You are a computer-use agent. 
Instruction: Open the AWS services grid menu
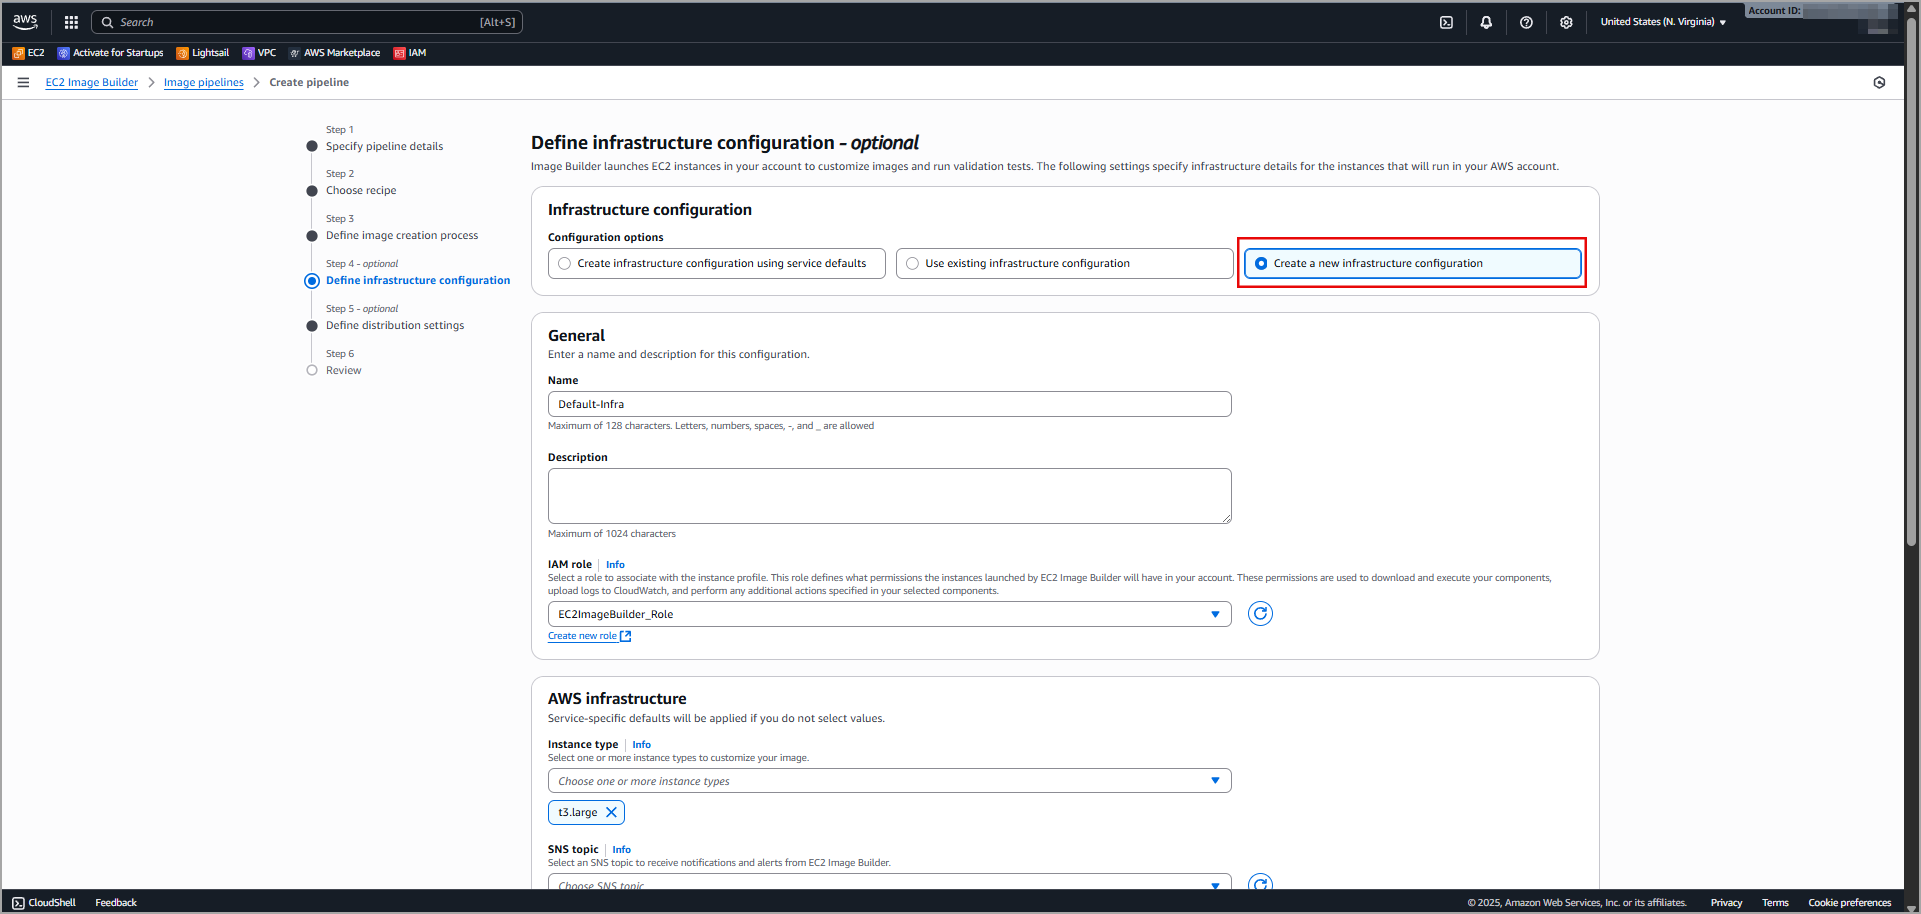tap(71, 22)
